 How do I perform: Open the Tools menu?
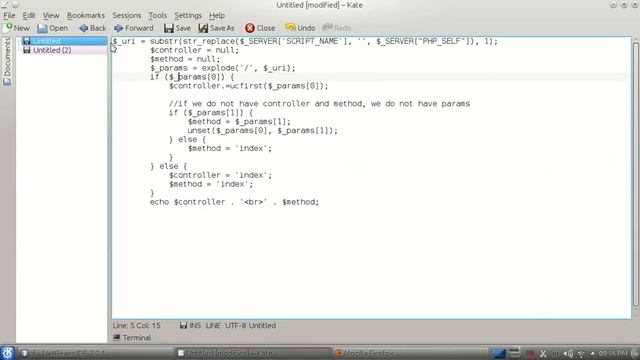pos(157,16)
